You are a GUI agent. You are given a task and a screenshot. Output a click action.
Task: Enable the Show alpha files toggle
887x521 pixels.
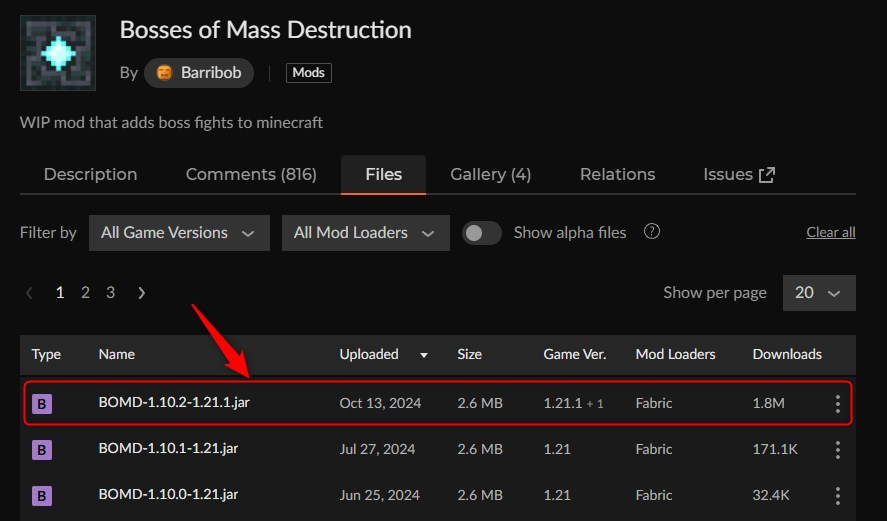click(x=482, y=232)
